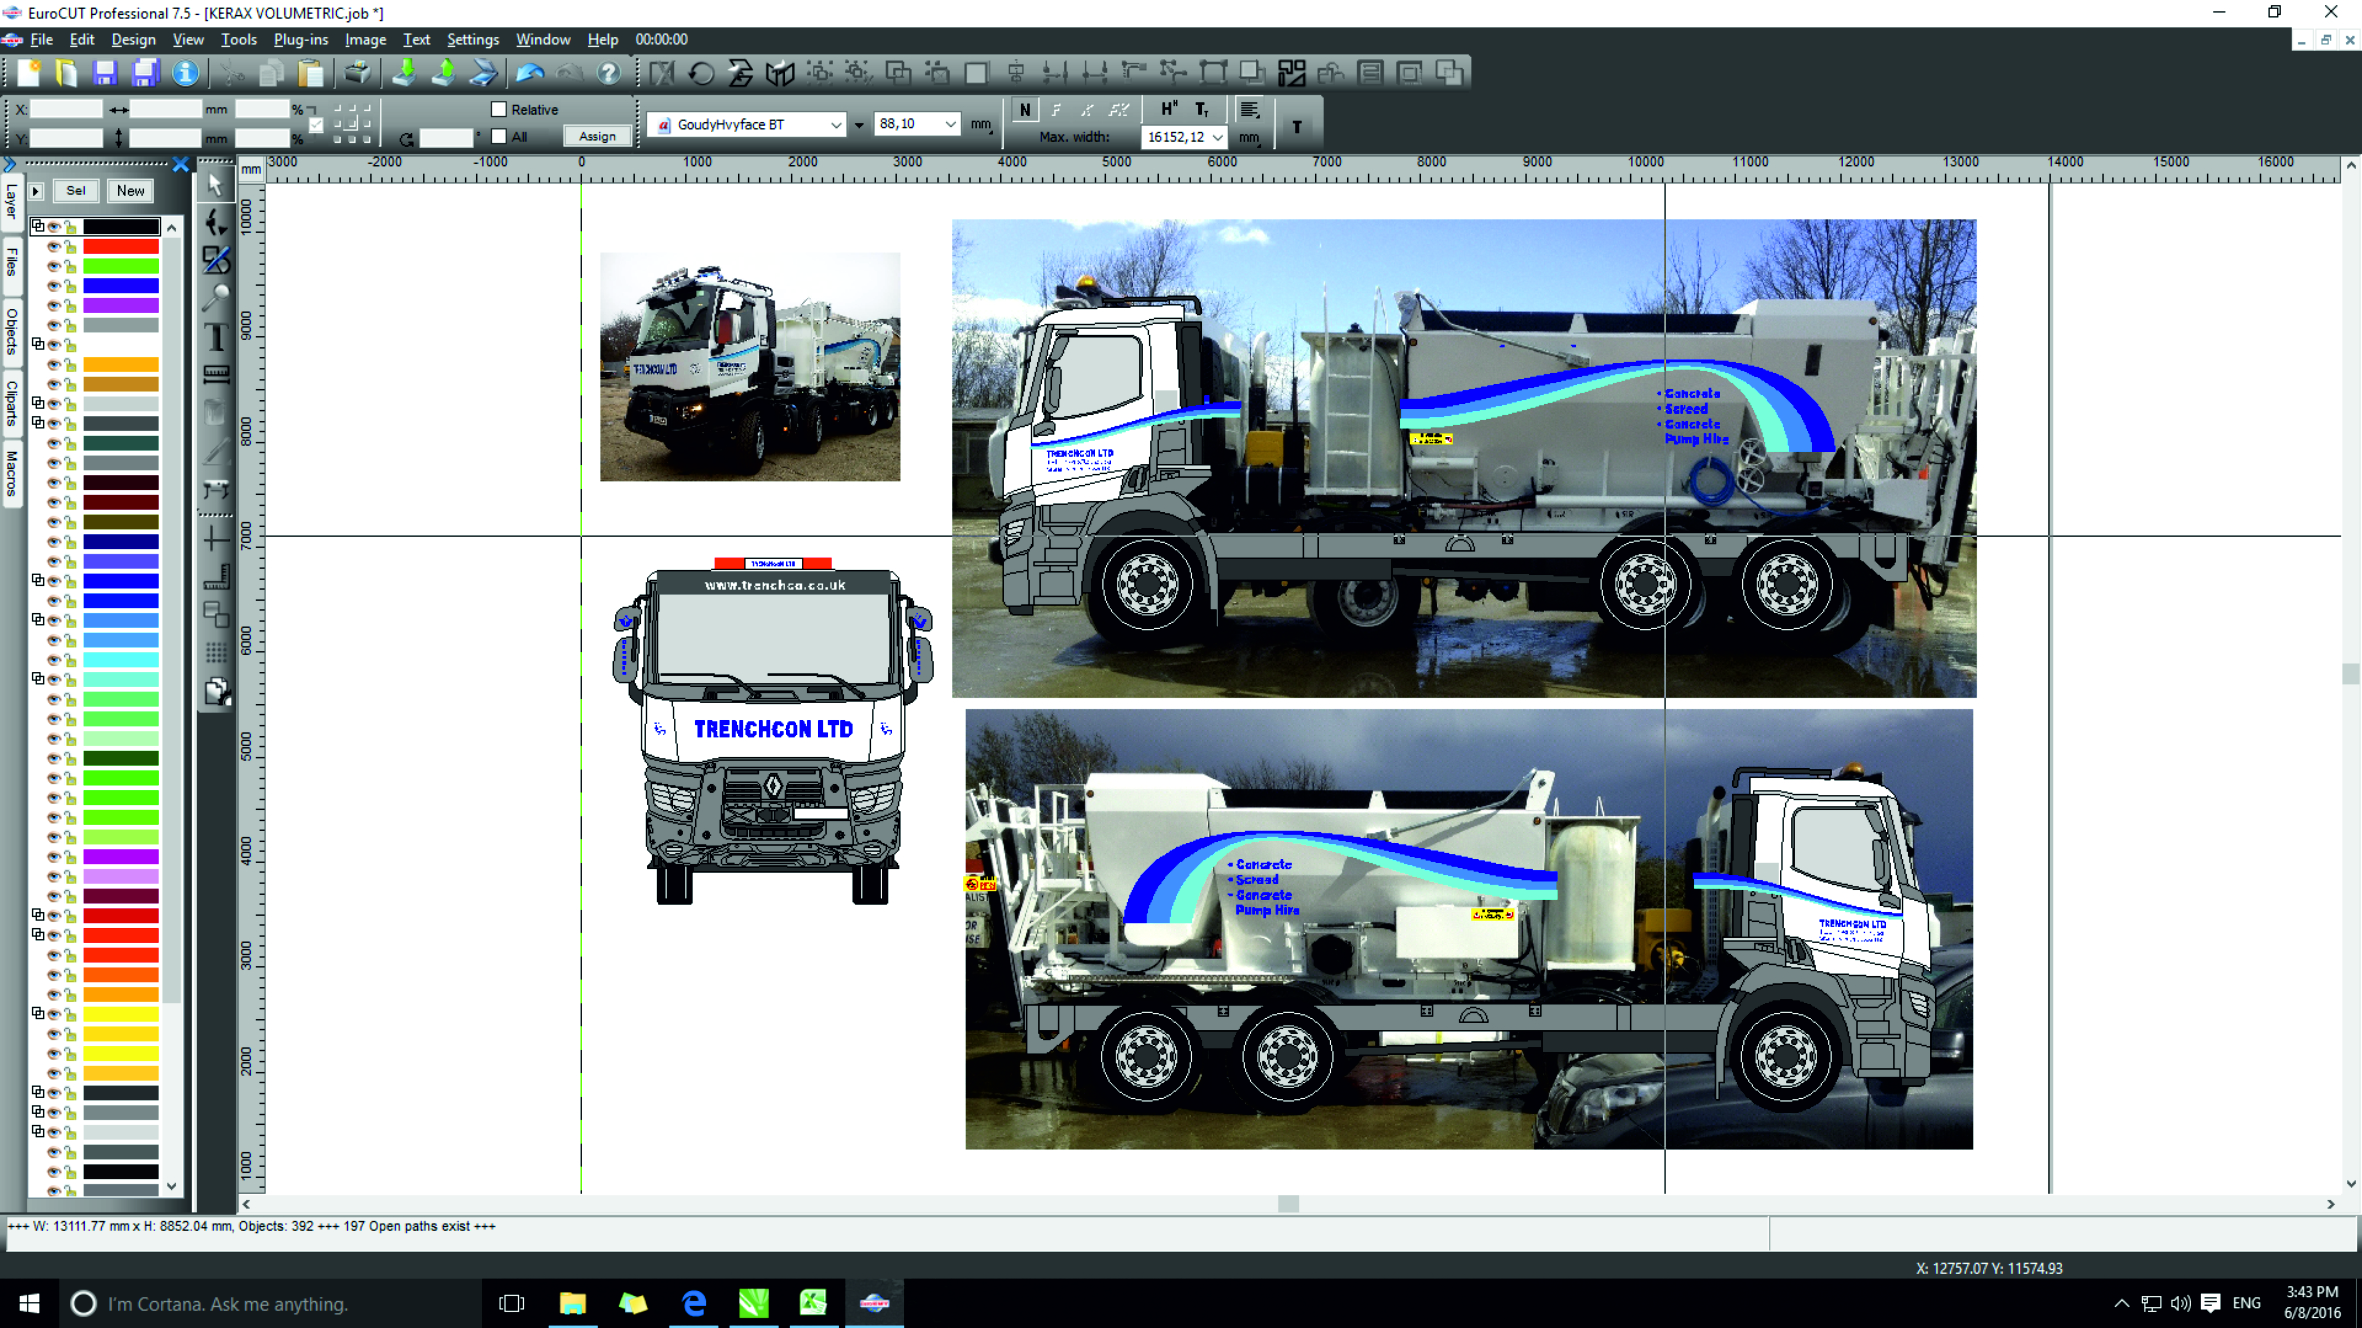Select the purple layer color swatch
2362x1328 pixels.
120,305
